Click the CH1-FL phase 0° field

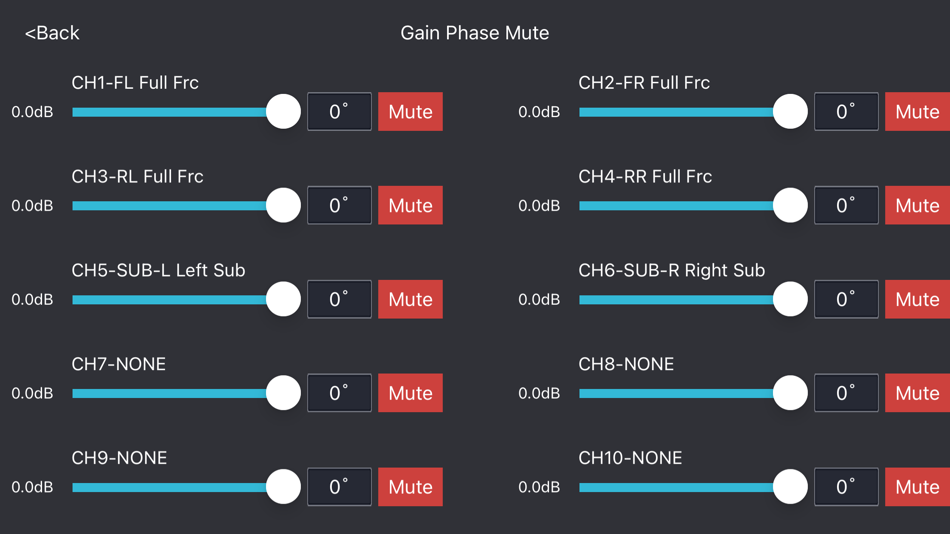point(339,112)
